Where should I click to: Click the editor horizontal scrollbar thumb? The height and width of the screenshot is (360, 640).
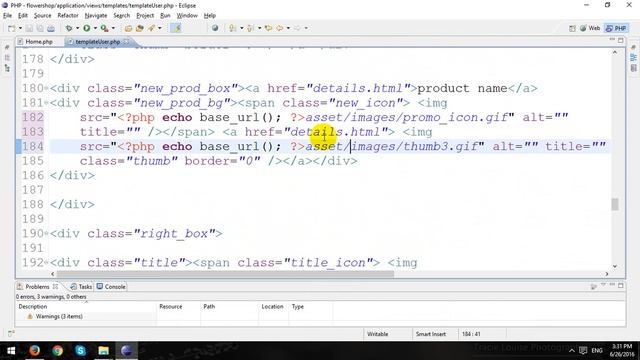(225, 274)
